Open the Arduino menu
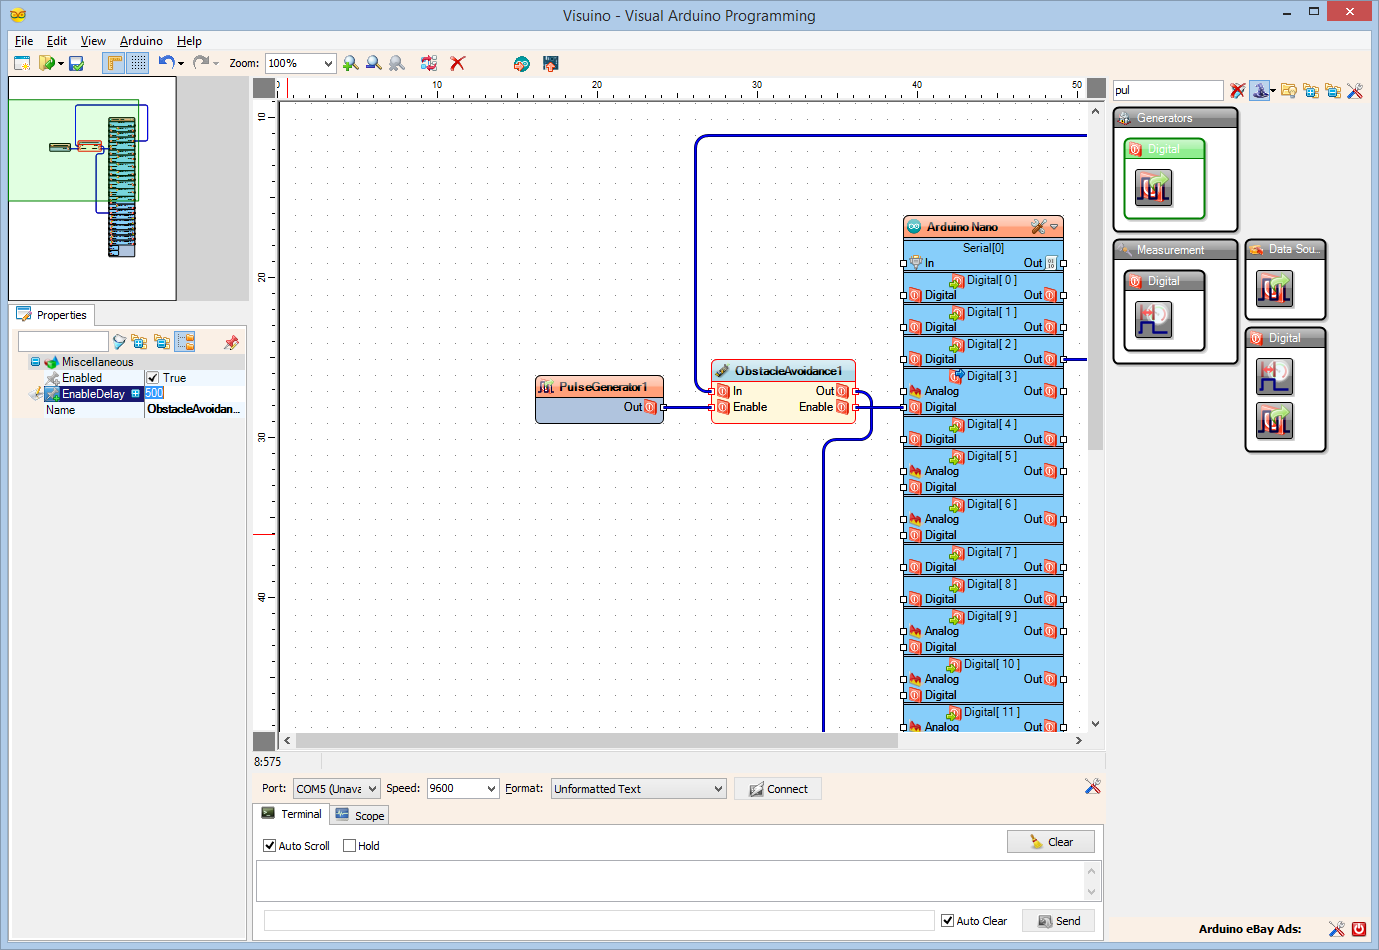Viewport: 1379px width, 950px height. point(141,41)
